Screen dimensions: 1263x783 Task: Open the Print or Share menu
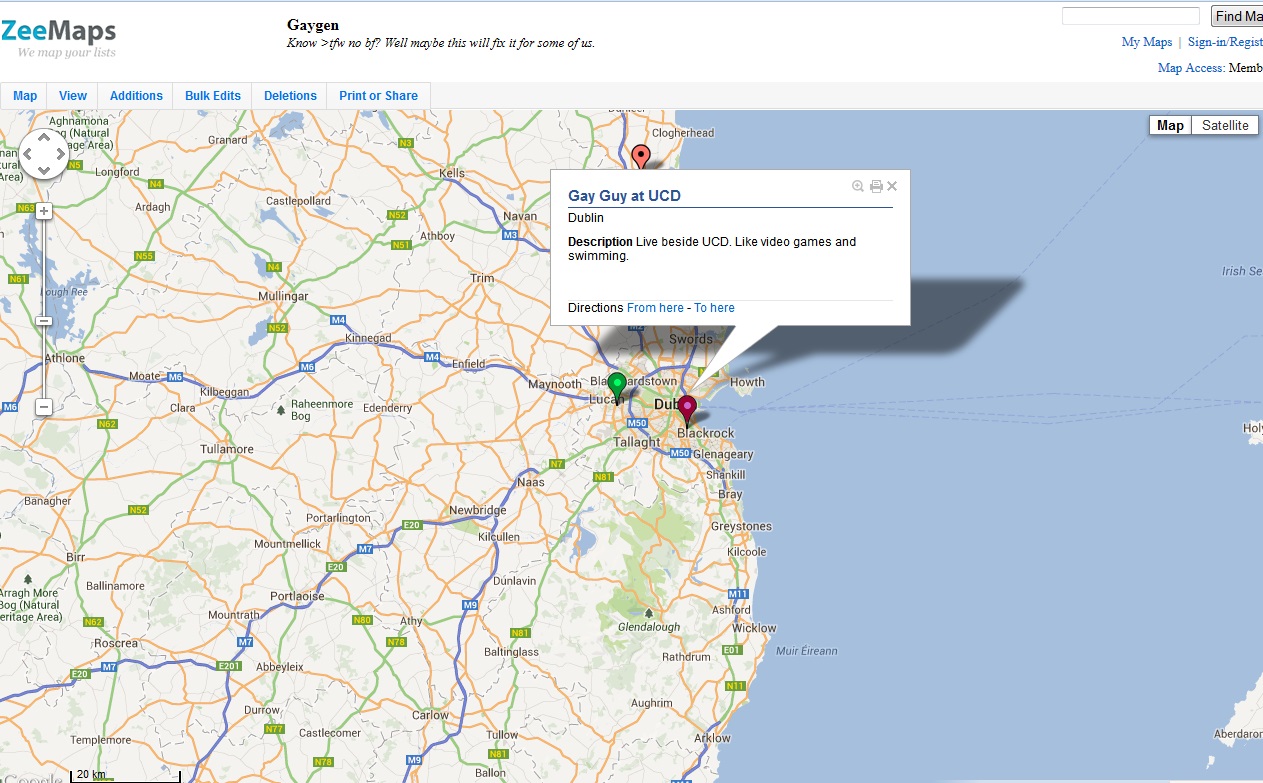[378, 96]
